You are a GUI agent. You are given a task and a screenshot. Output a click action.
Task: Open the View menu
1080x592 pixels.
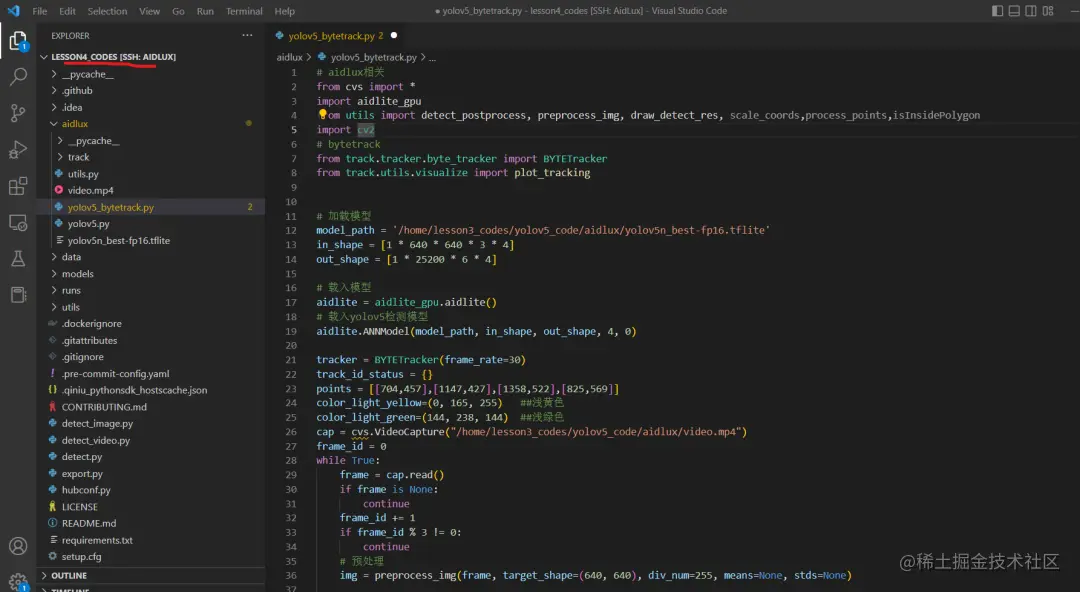tap(149, 11)
